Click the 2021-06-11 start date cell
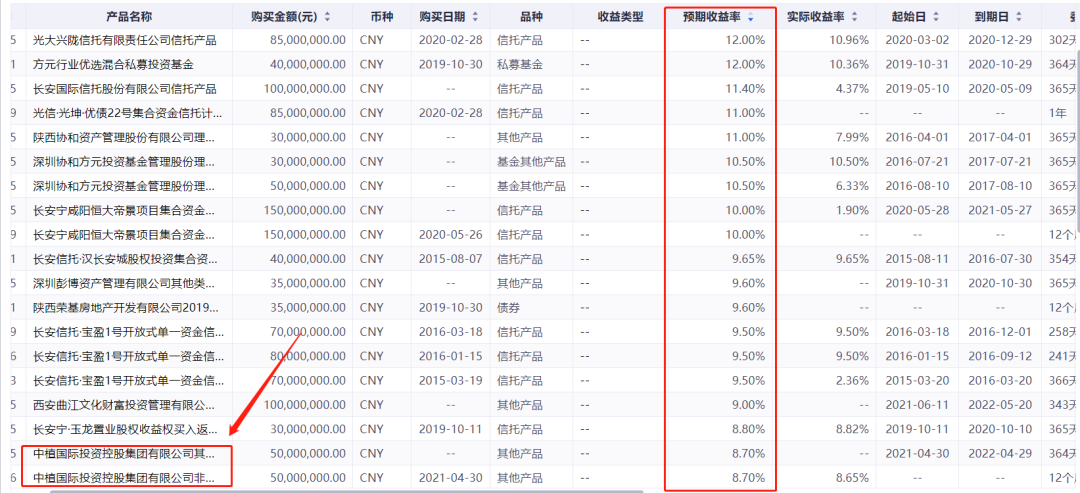This screenshot has height=493, width=1080. [917, 405]
